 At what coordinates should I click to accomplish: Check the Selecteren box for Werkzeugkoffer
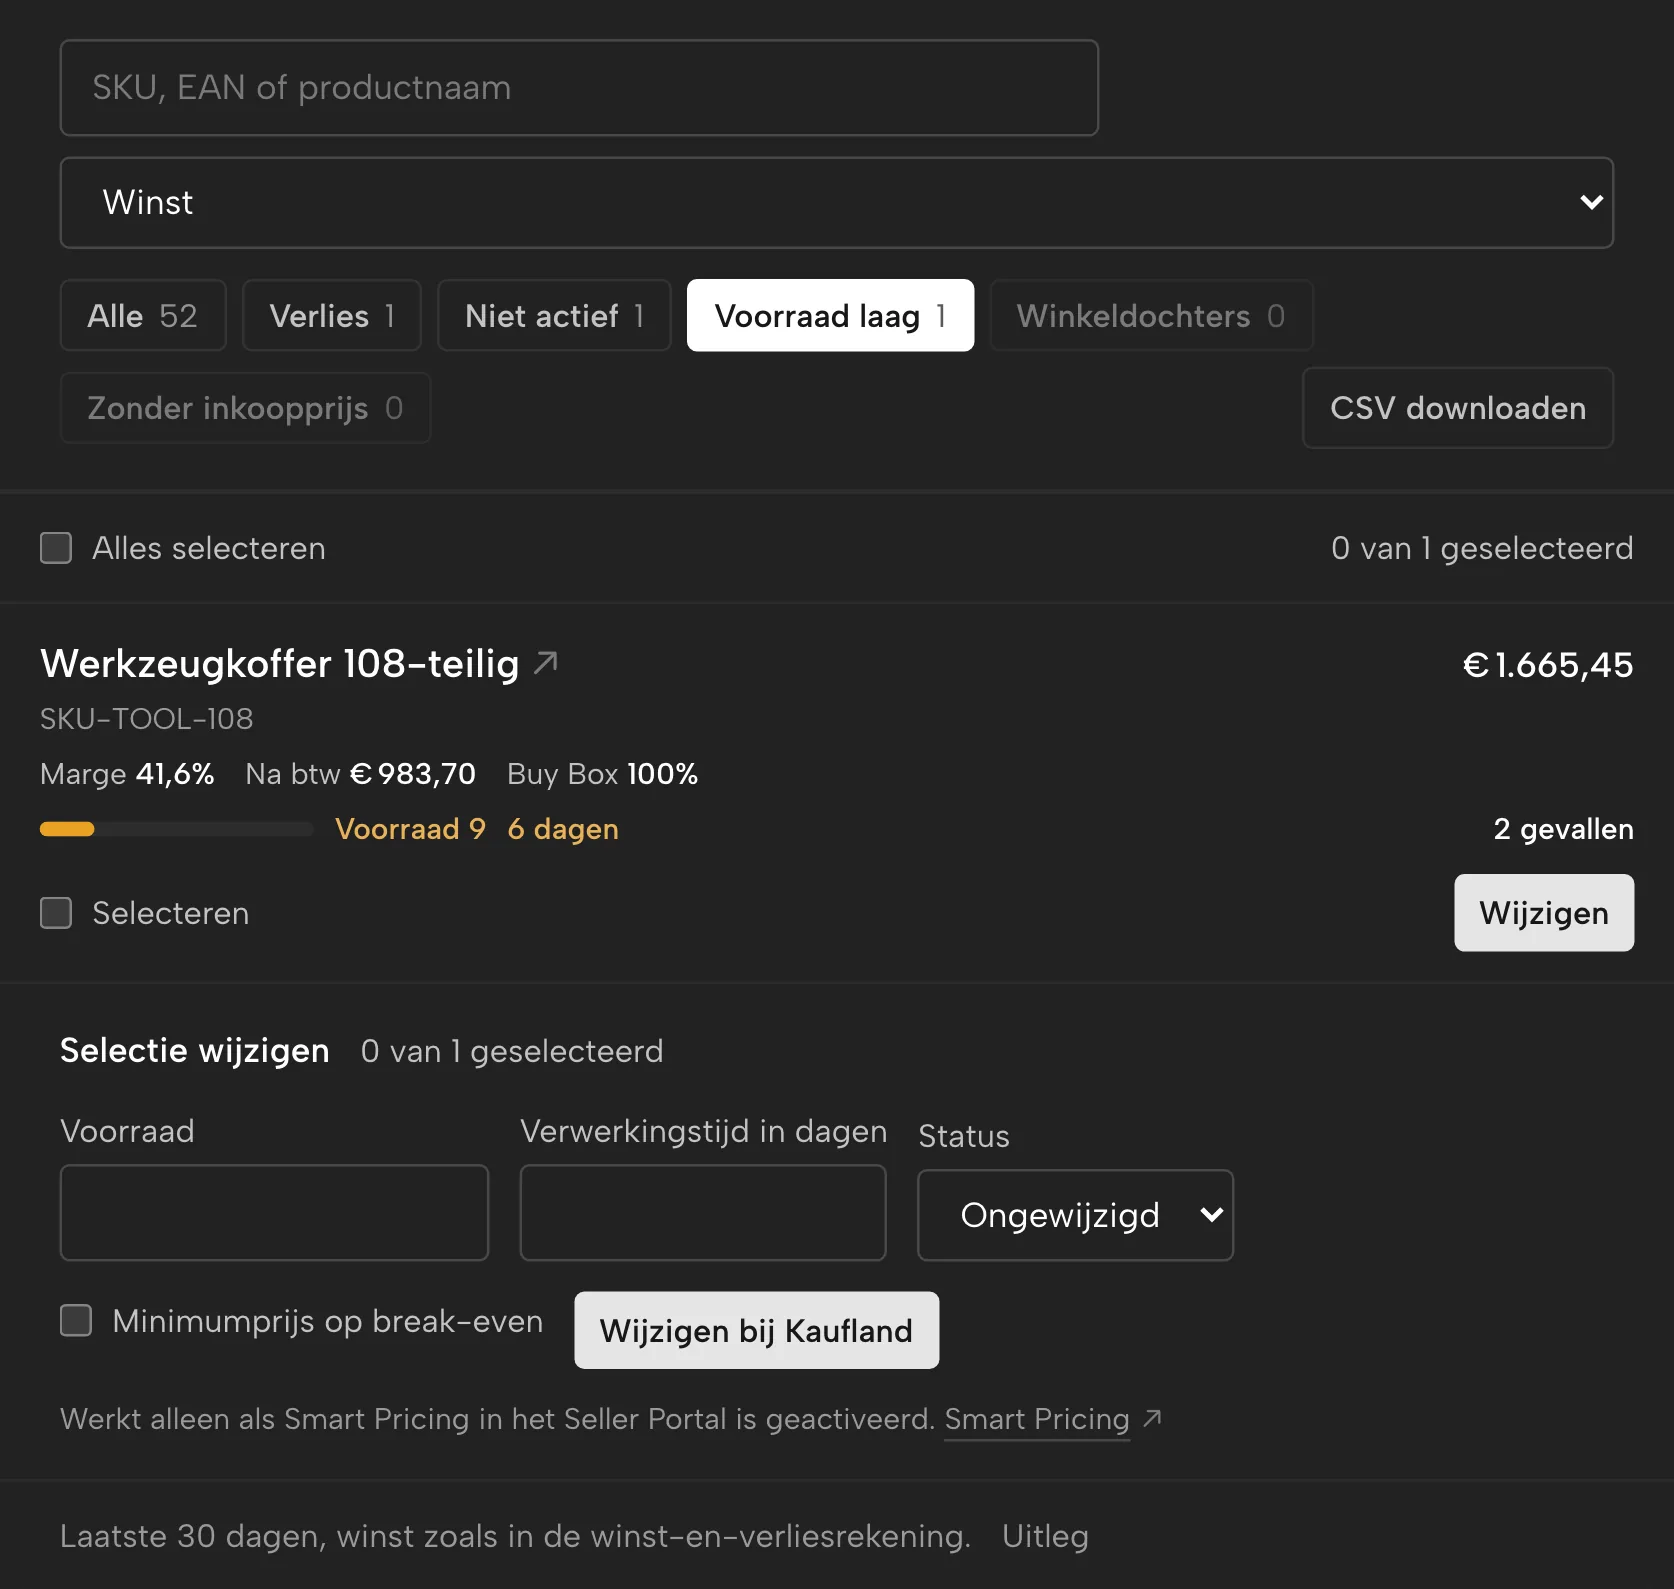56,913
